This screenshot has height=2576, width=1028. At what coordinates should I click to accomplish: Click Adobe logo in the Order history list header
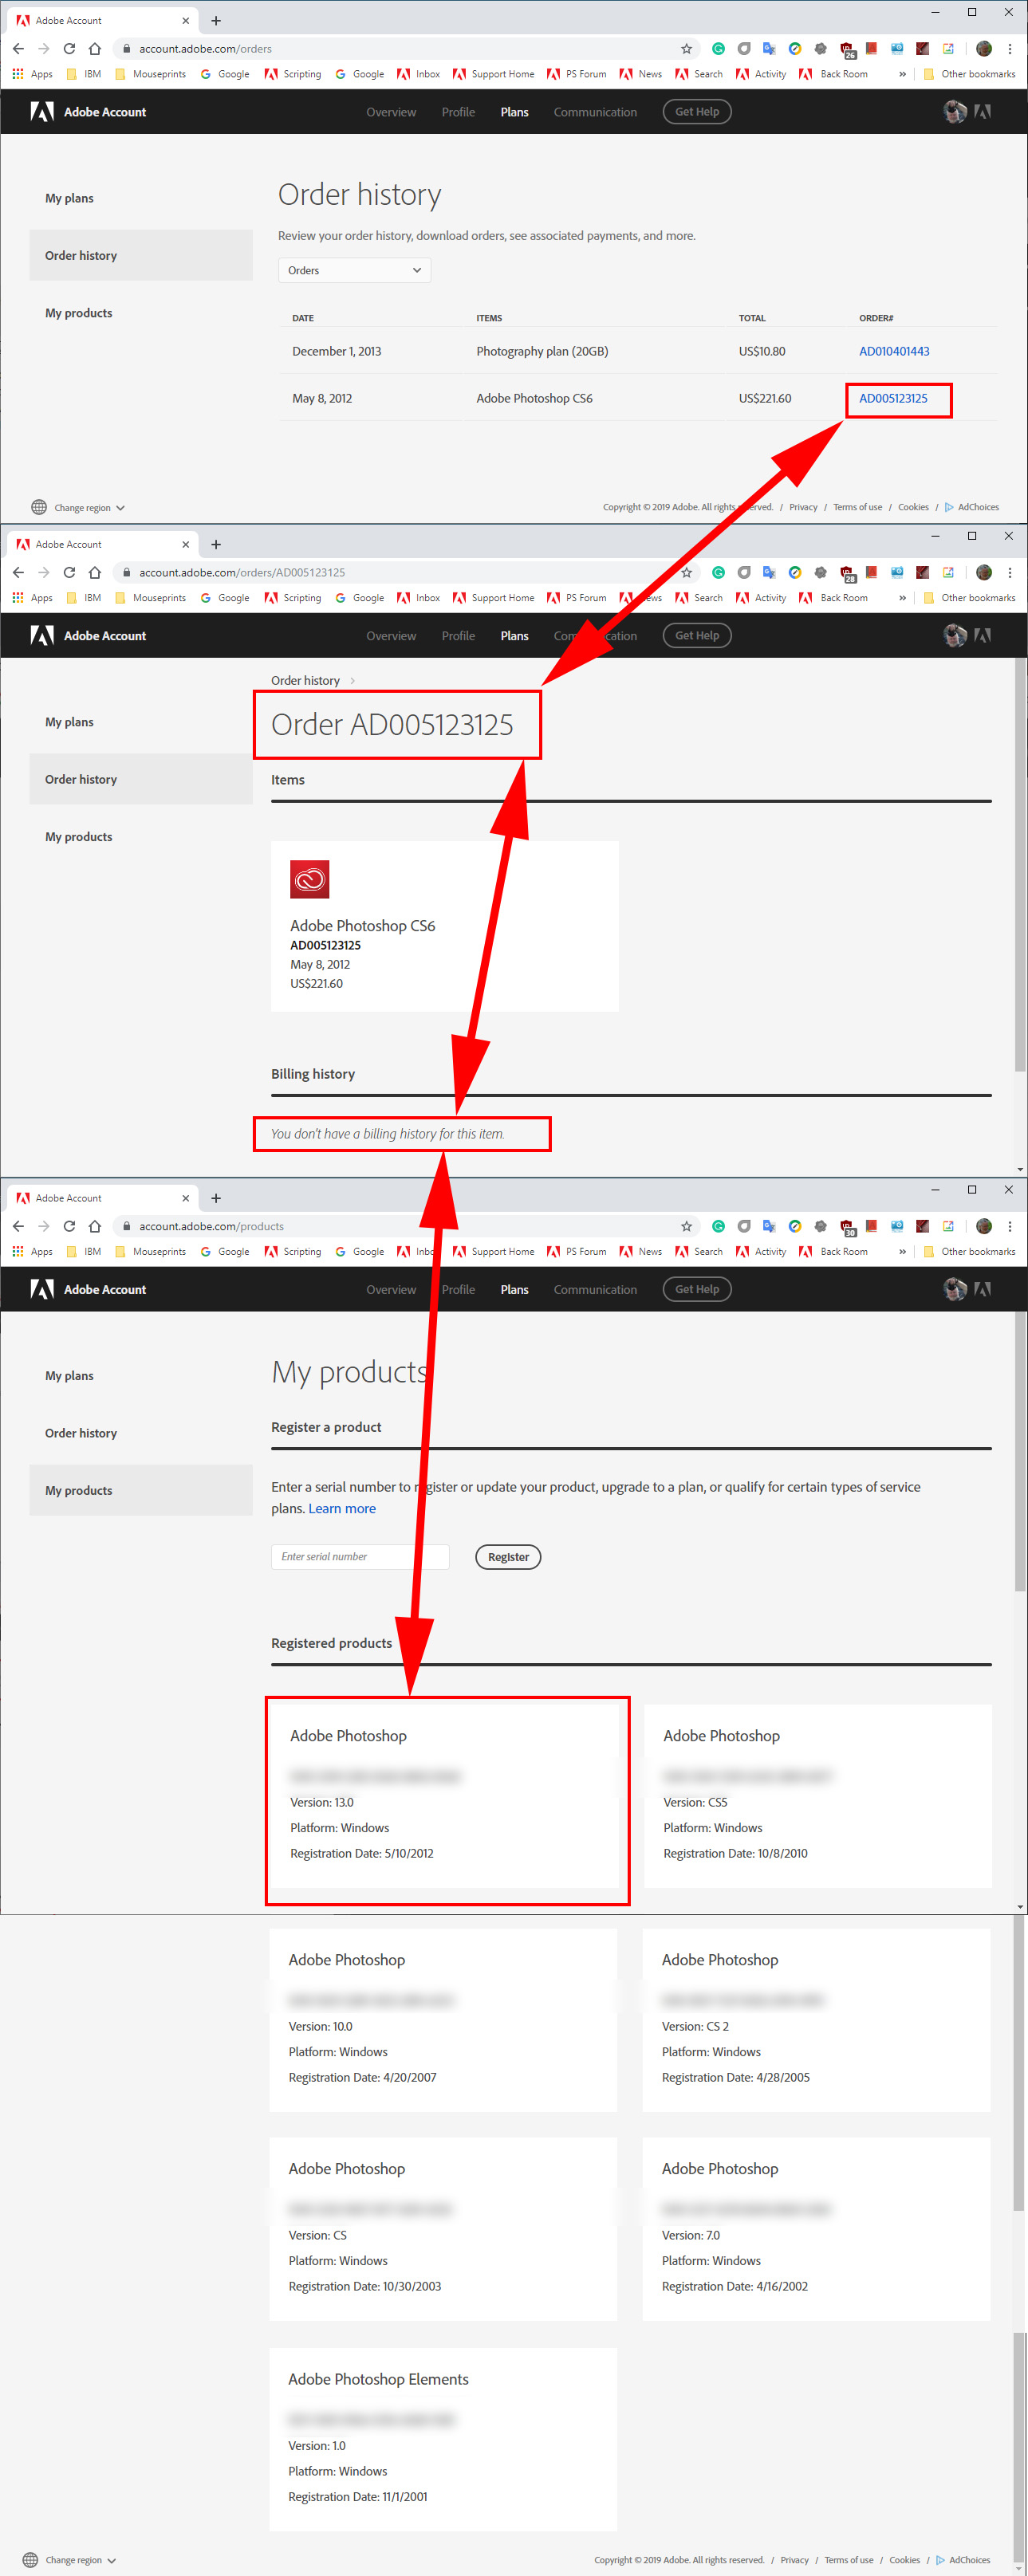42,112
